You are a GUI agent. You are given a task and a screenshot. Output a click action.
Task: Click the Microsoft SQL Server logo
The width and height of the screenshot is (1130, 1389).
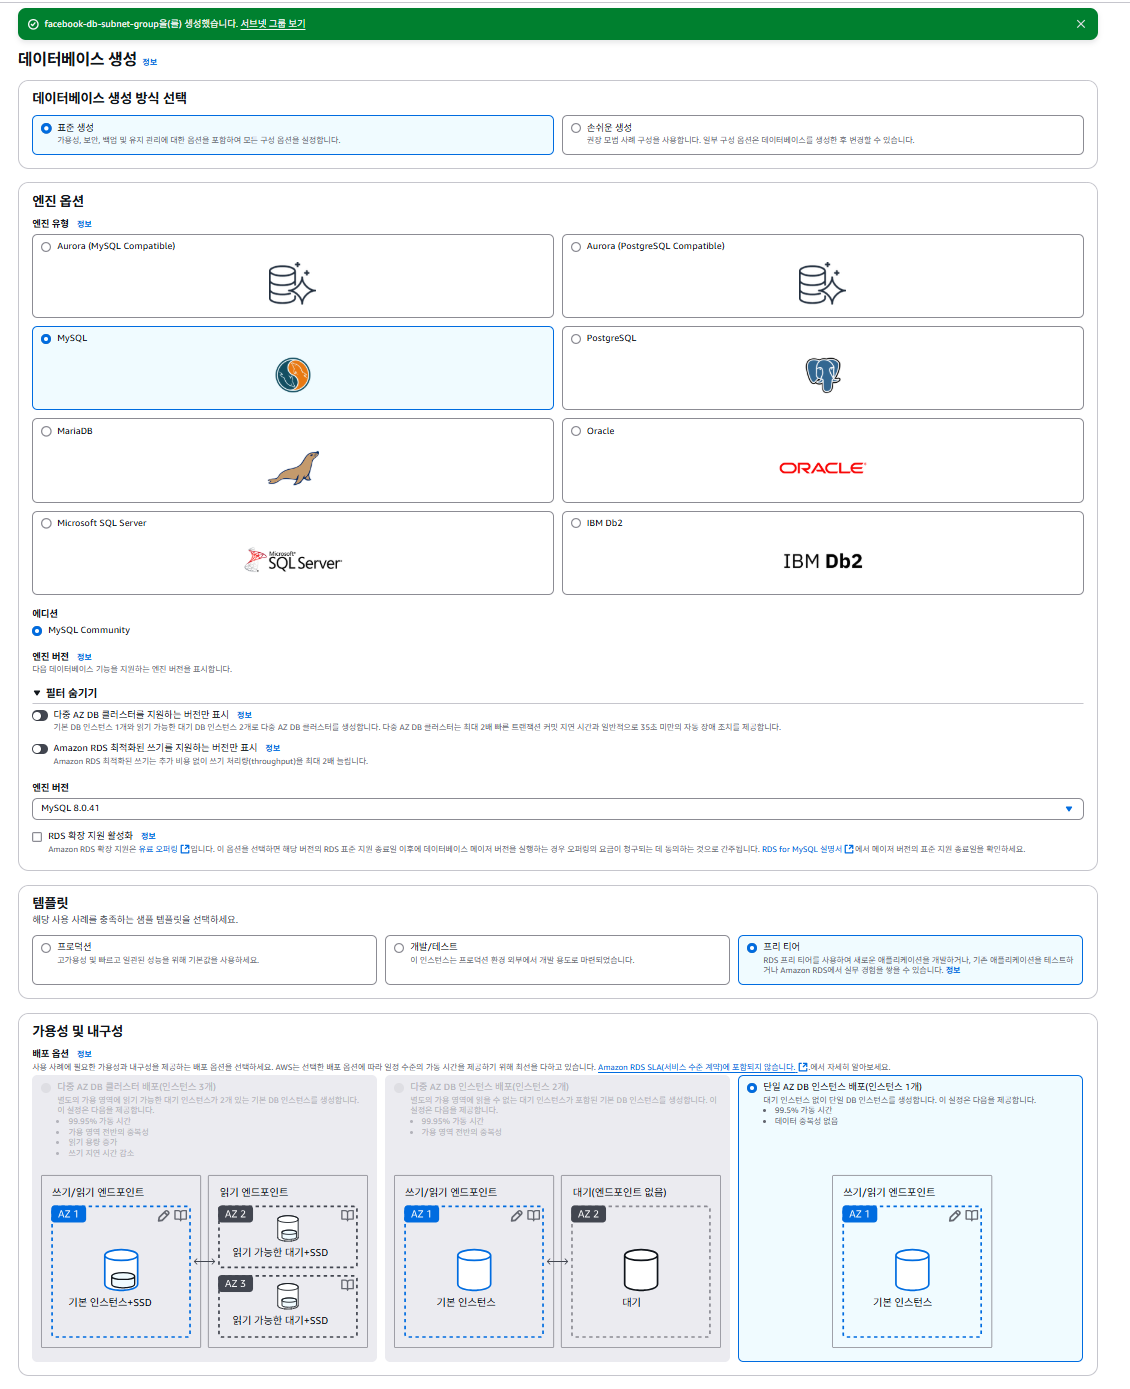(293, 560)
